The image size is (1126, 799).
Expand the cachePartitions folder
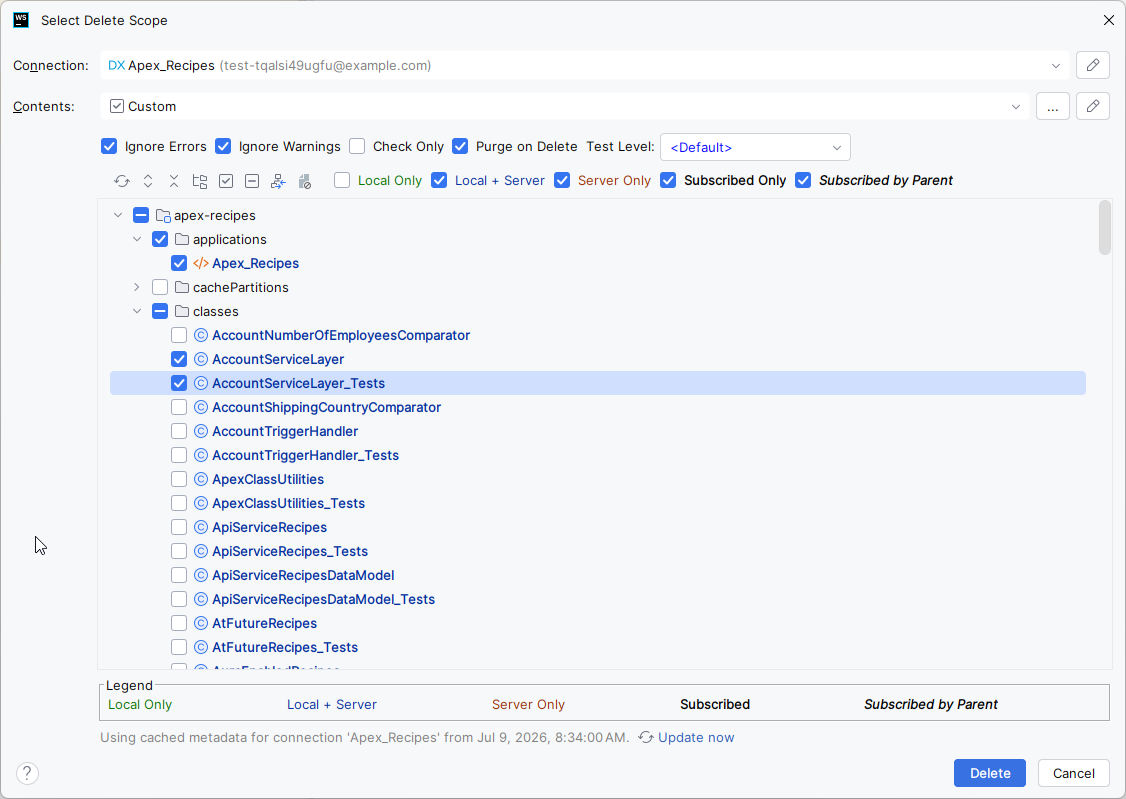click(x=136, y=287)
